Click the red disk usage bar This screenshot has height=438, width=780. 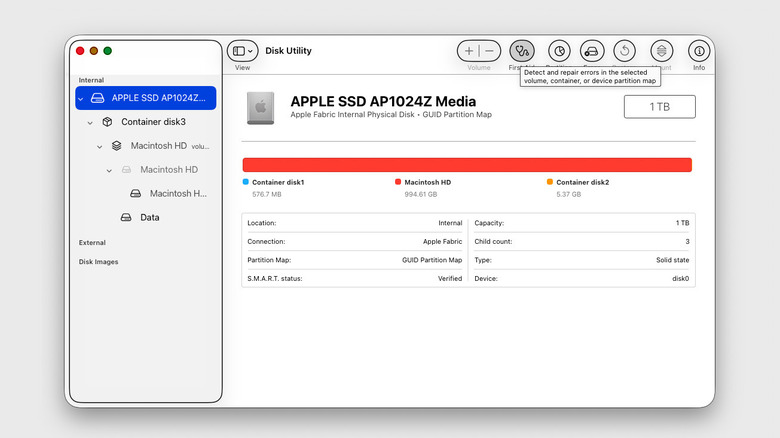(x=467, y=165)
